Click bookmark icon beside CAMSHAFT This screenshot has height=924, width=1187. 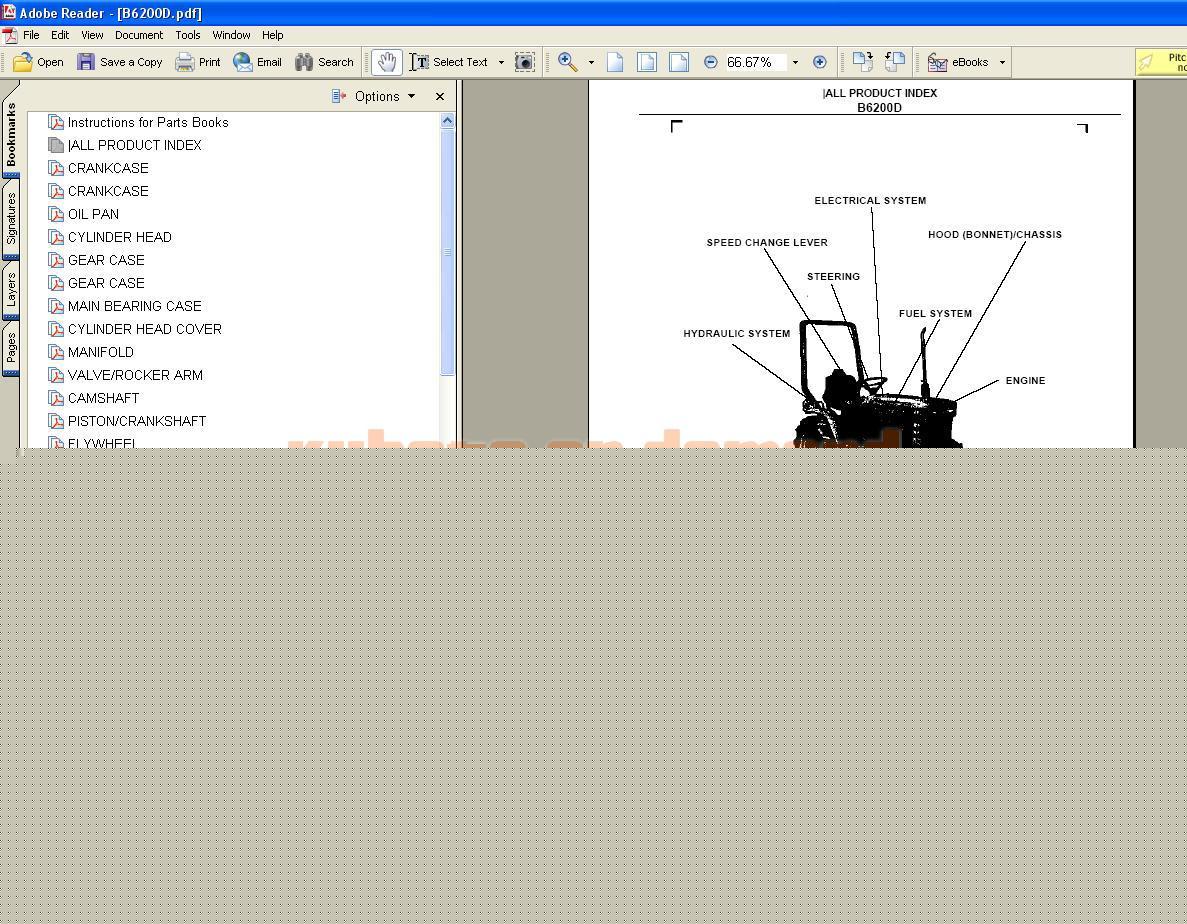coord(56,398)
